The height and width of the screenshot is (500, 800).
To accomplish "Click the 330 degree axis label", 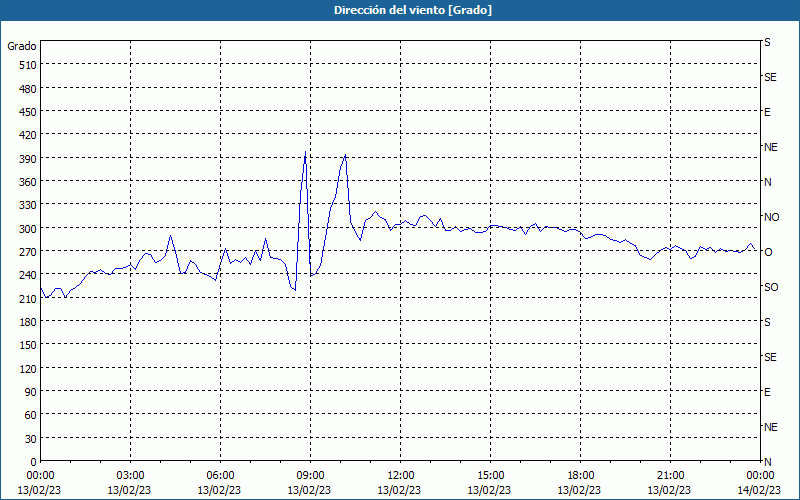I will click(28, 205).
